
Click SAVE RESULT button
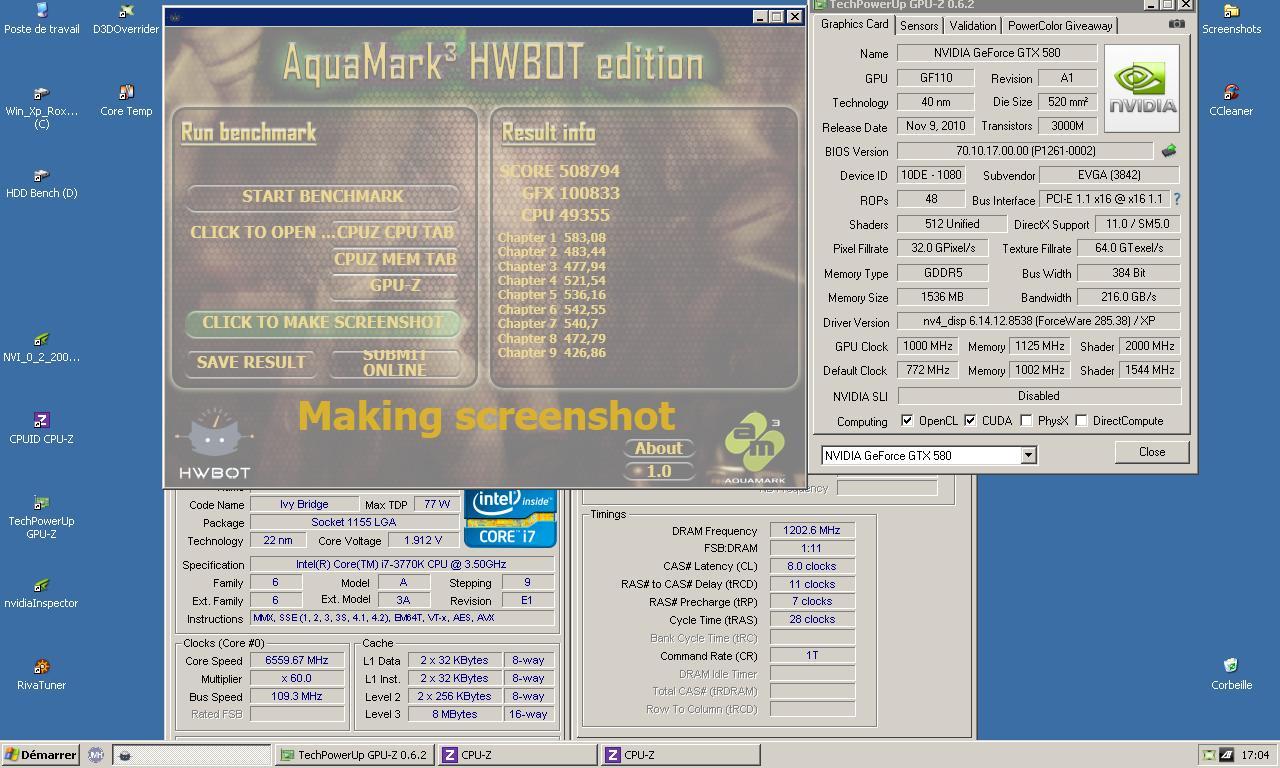pyautogui.click(x=251, y=362)
